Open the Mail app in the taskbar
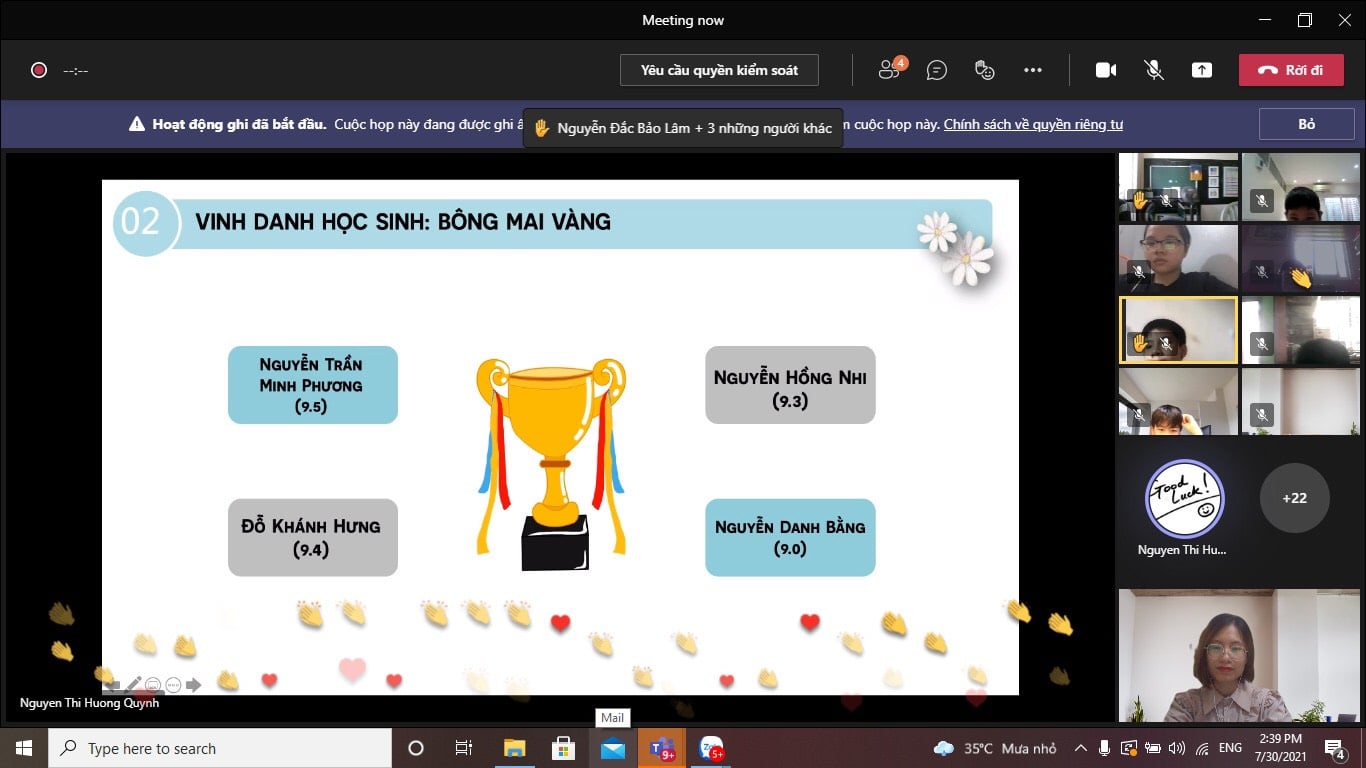The width and height of the screenshot is (1366, 768). pos(612,748)
